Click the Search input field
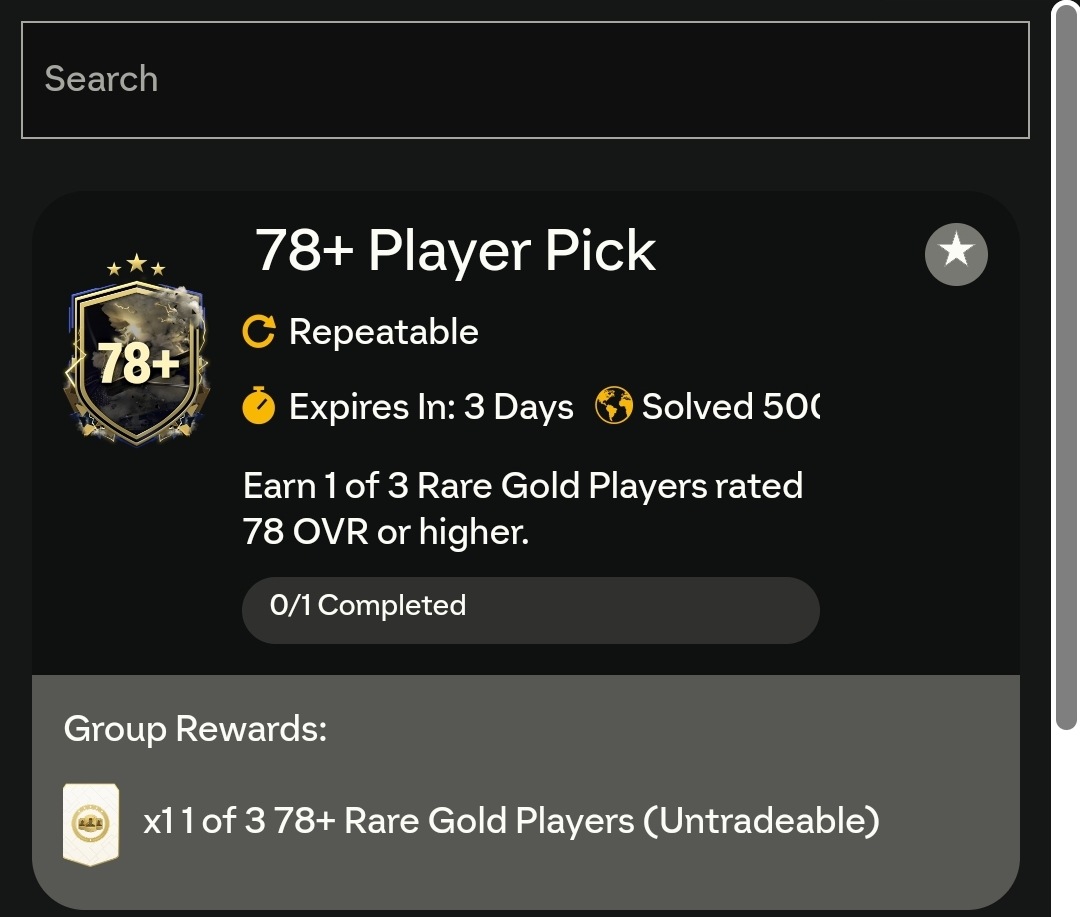The width and height of the screenshot is (1080, 917). point(525,80)
